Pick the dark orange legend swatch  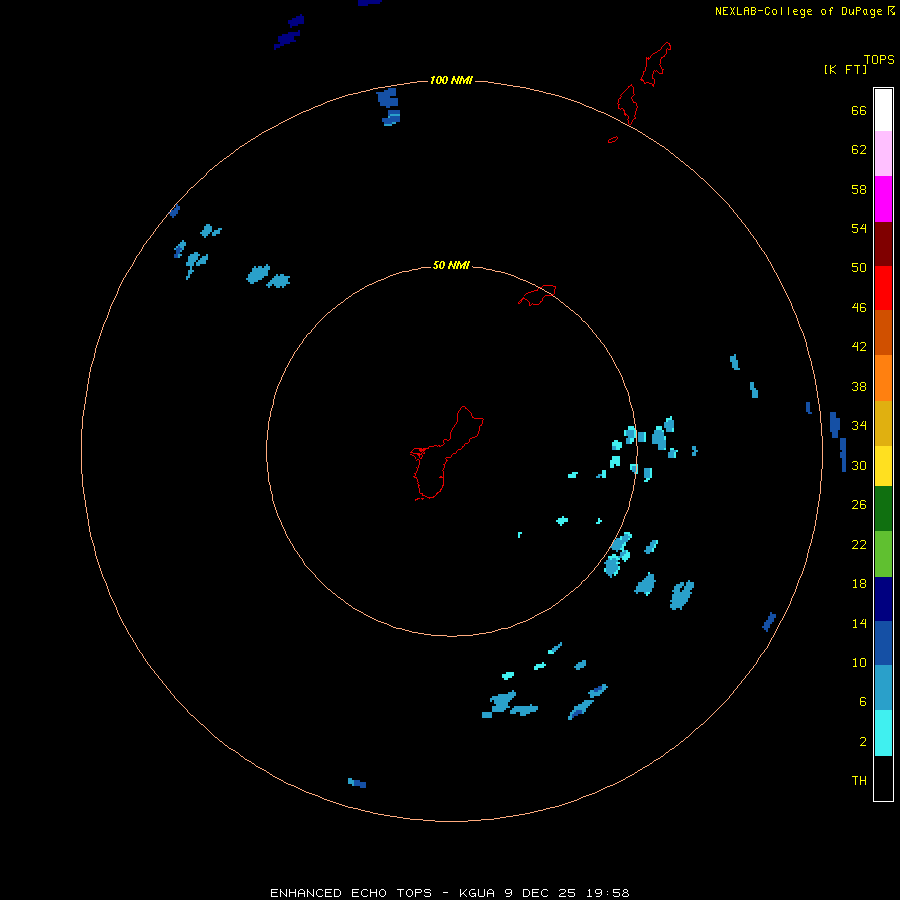coord(883,332)
